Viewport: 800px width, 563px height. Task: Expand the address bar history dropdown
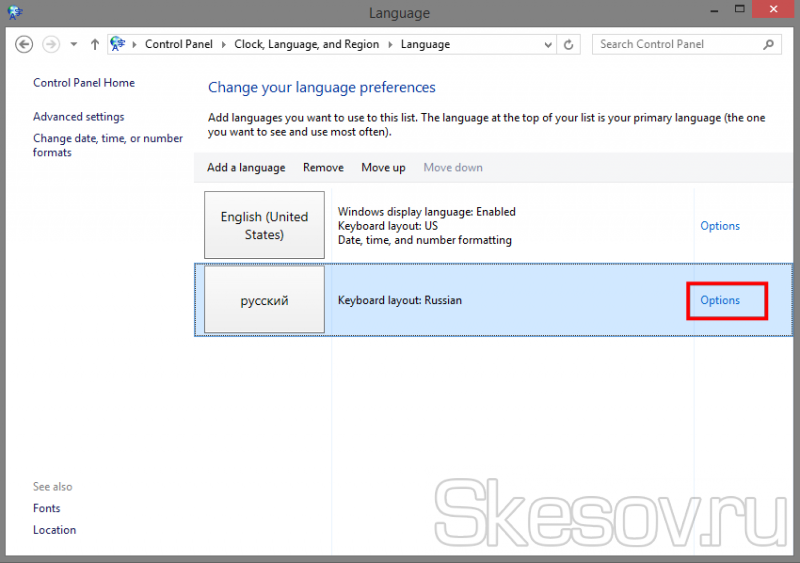(548, 44)
